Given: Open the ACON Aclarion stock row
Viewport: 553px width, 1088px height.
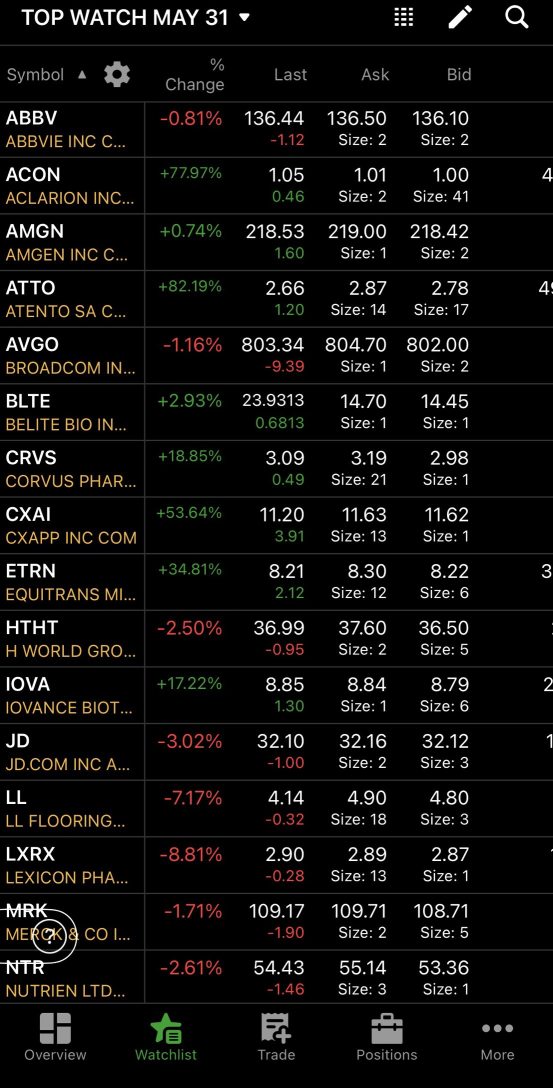Looking at the screenshot, I should (x=276, y=185).
